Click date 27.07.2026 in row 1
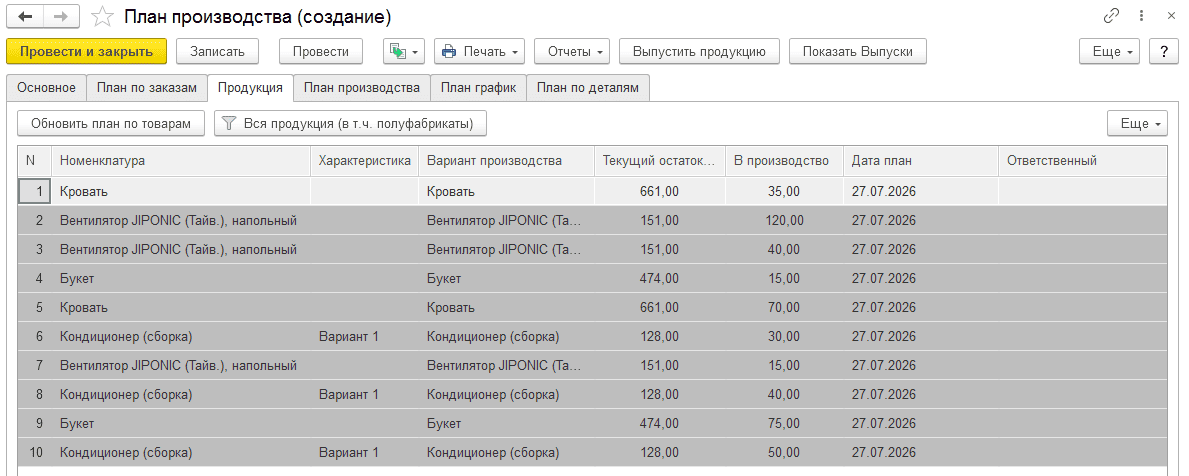Viewport: 1189px width, 476px height. (x=921, y=191)
